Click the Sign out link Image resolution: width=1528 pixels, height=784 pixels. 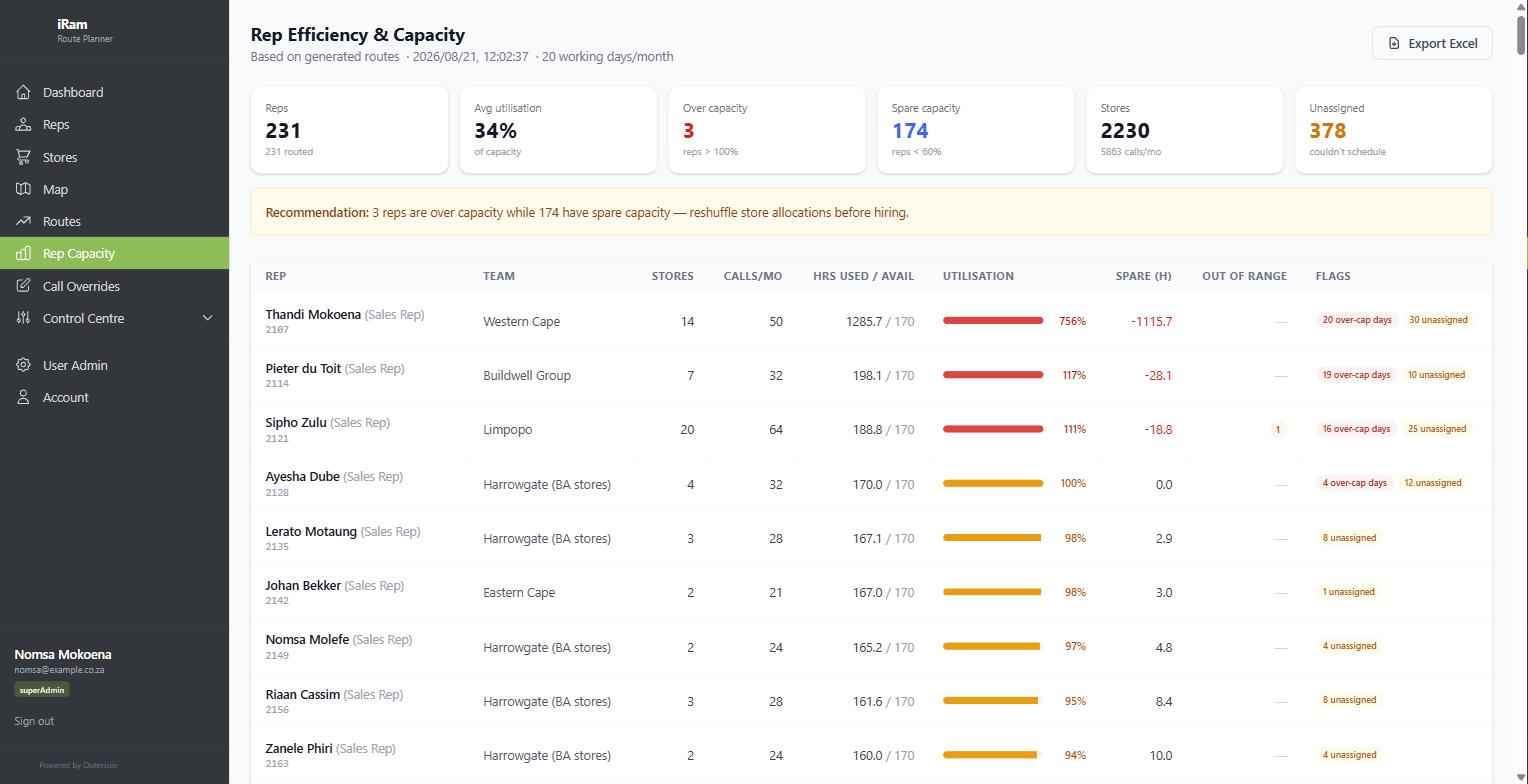click(34, 721)
